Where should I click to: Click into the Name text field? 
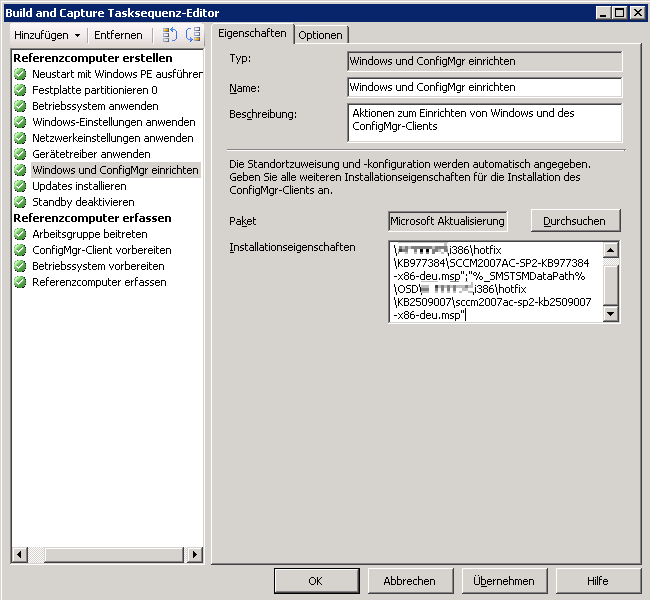pyautogui.click(x=484, y=88)
